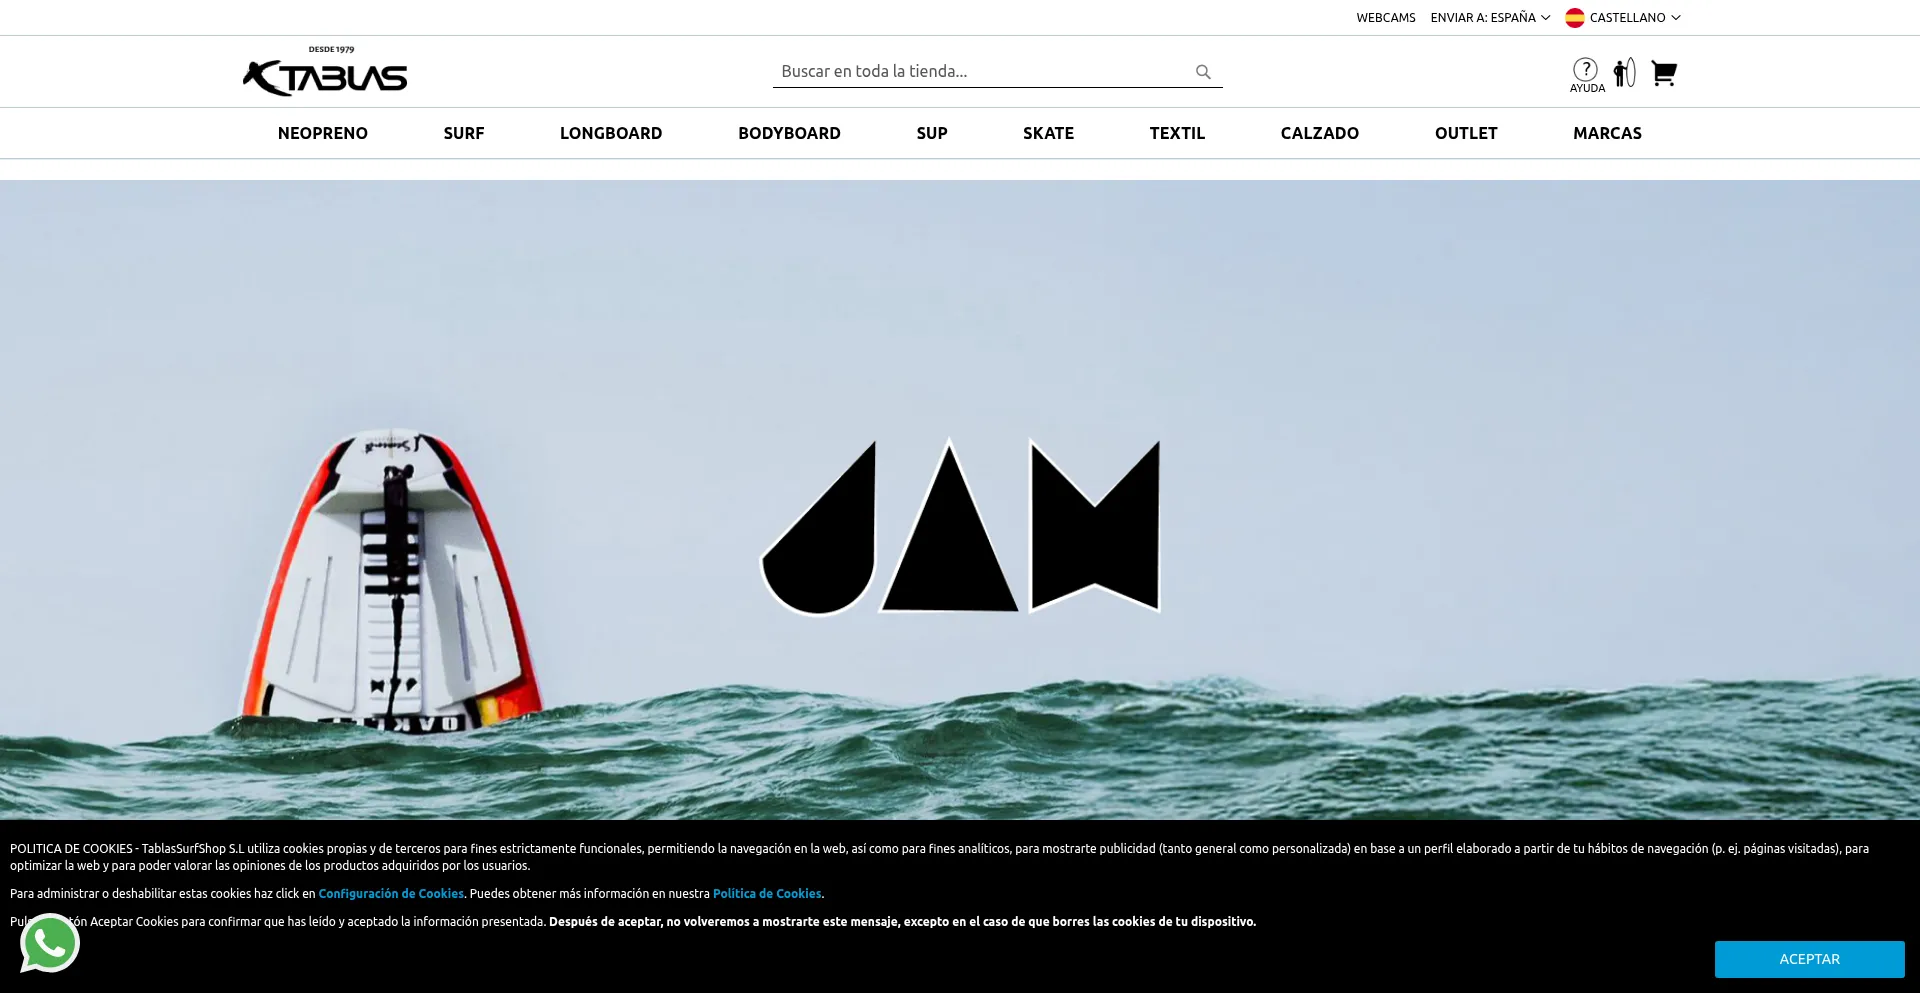The width and height of the screenshot is (1920, 993).
Task: Expand Enviar a: España dropdown
Action: click(1490, 18)
